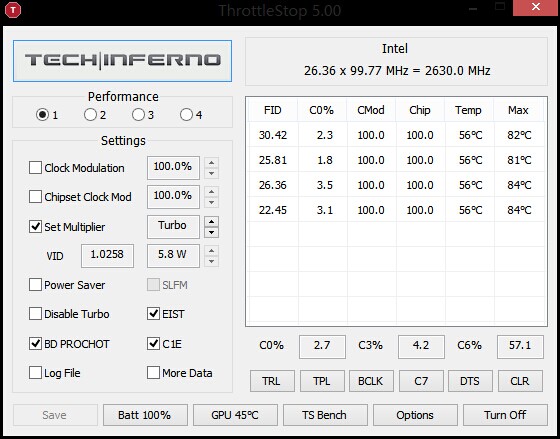Image resolution: width=560 pixels, height=439 pixels.
Task: Open the TPL turbo power limits window
Action: (322, 381)
